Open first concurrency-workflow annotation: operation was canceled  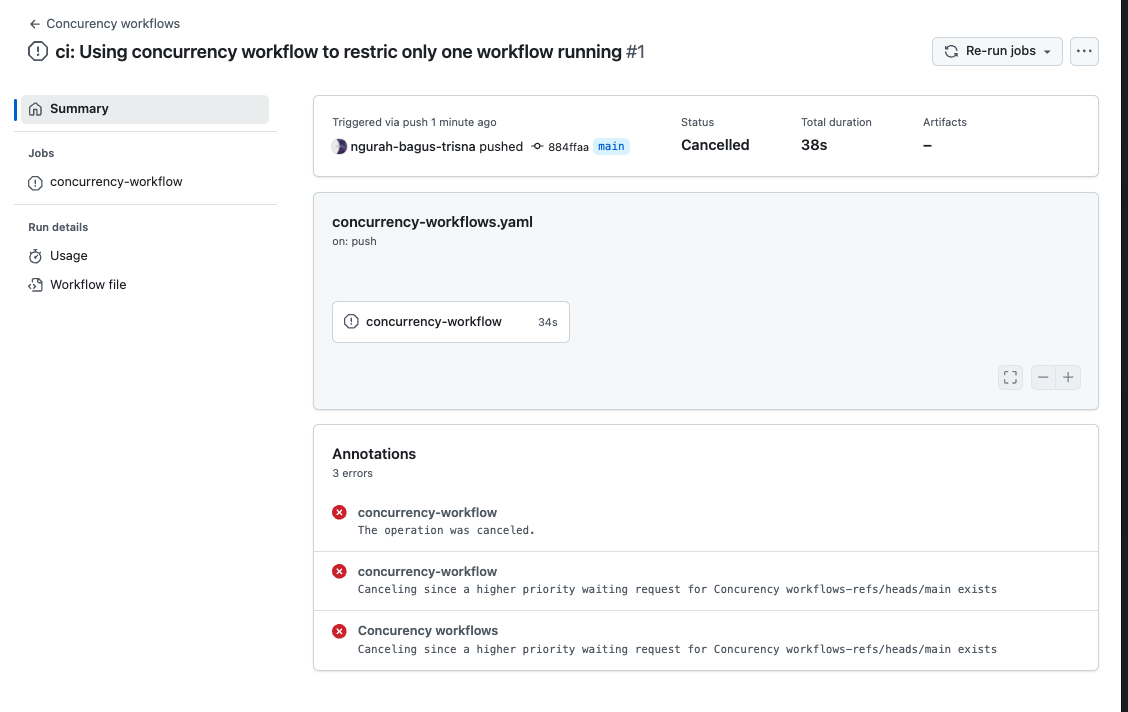(427, 513)
